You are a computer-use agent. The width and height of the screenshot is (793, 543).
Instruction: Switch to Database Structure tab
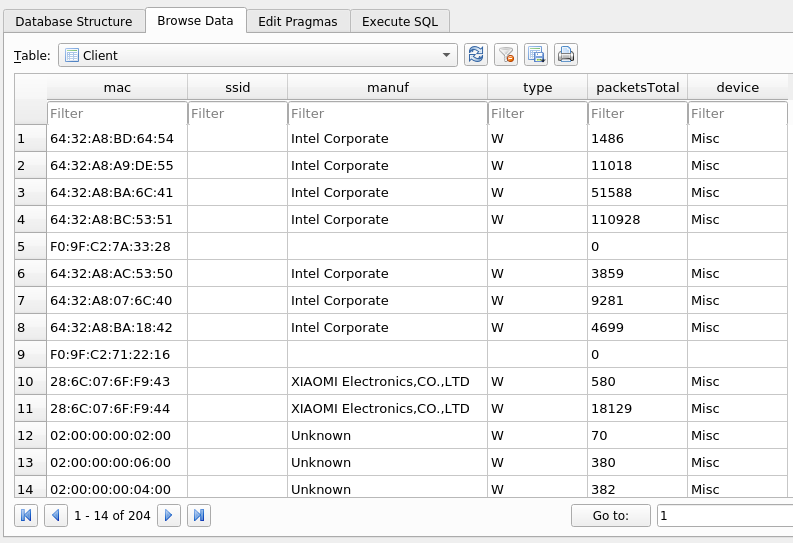click(74, 21)
